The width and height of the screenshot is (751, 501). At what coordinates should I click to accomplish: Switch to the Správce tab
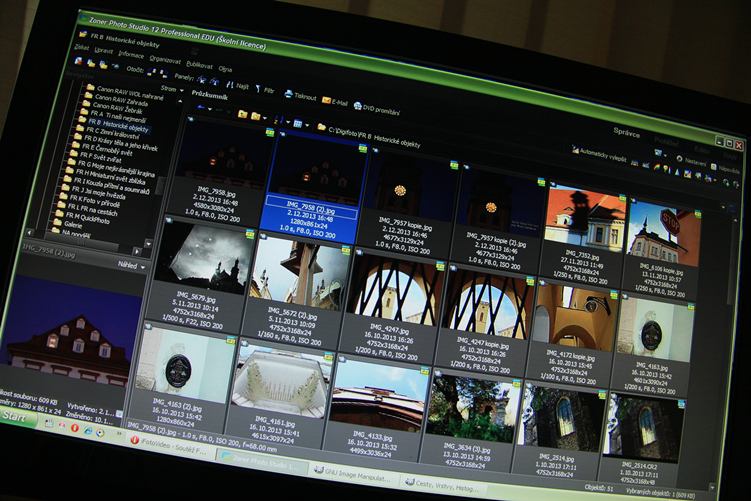[x=626, y=133]
